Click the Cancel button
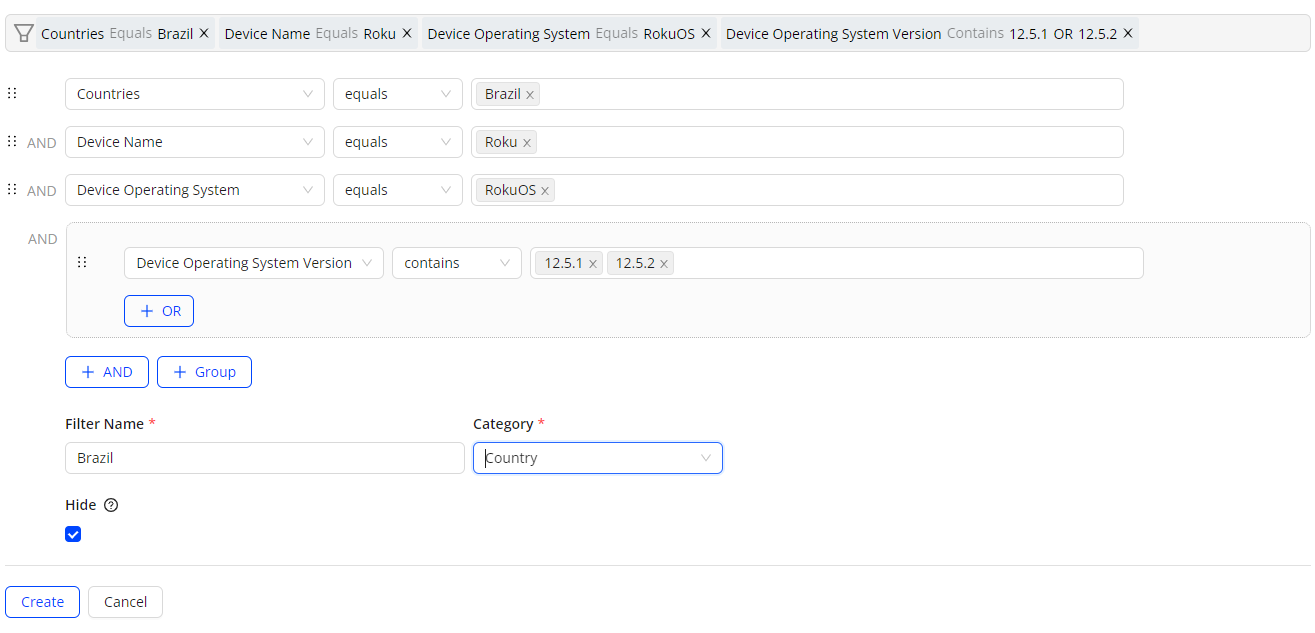Screen dimensions: 1315x633 pyautogui.click(x=125, y=602)
